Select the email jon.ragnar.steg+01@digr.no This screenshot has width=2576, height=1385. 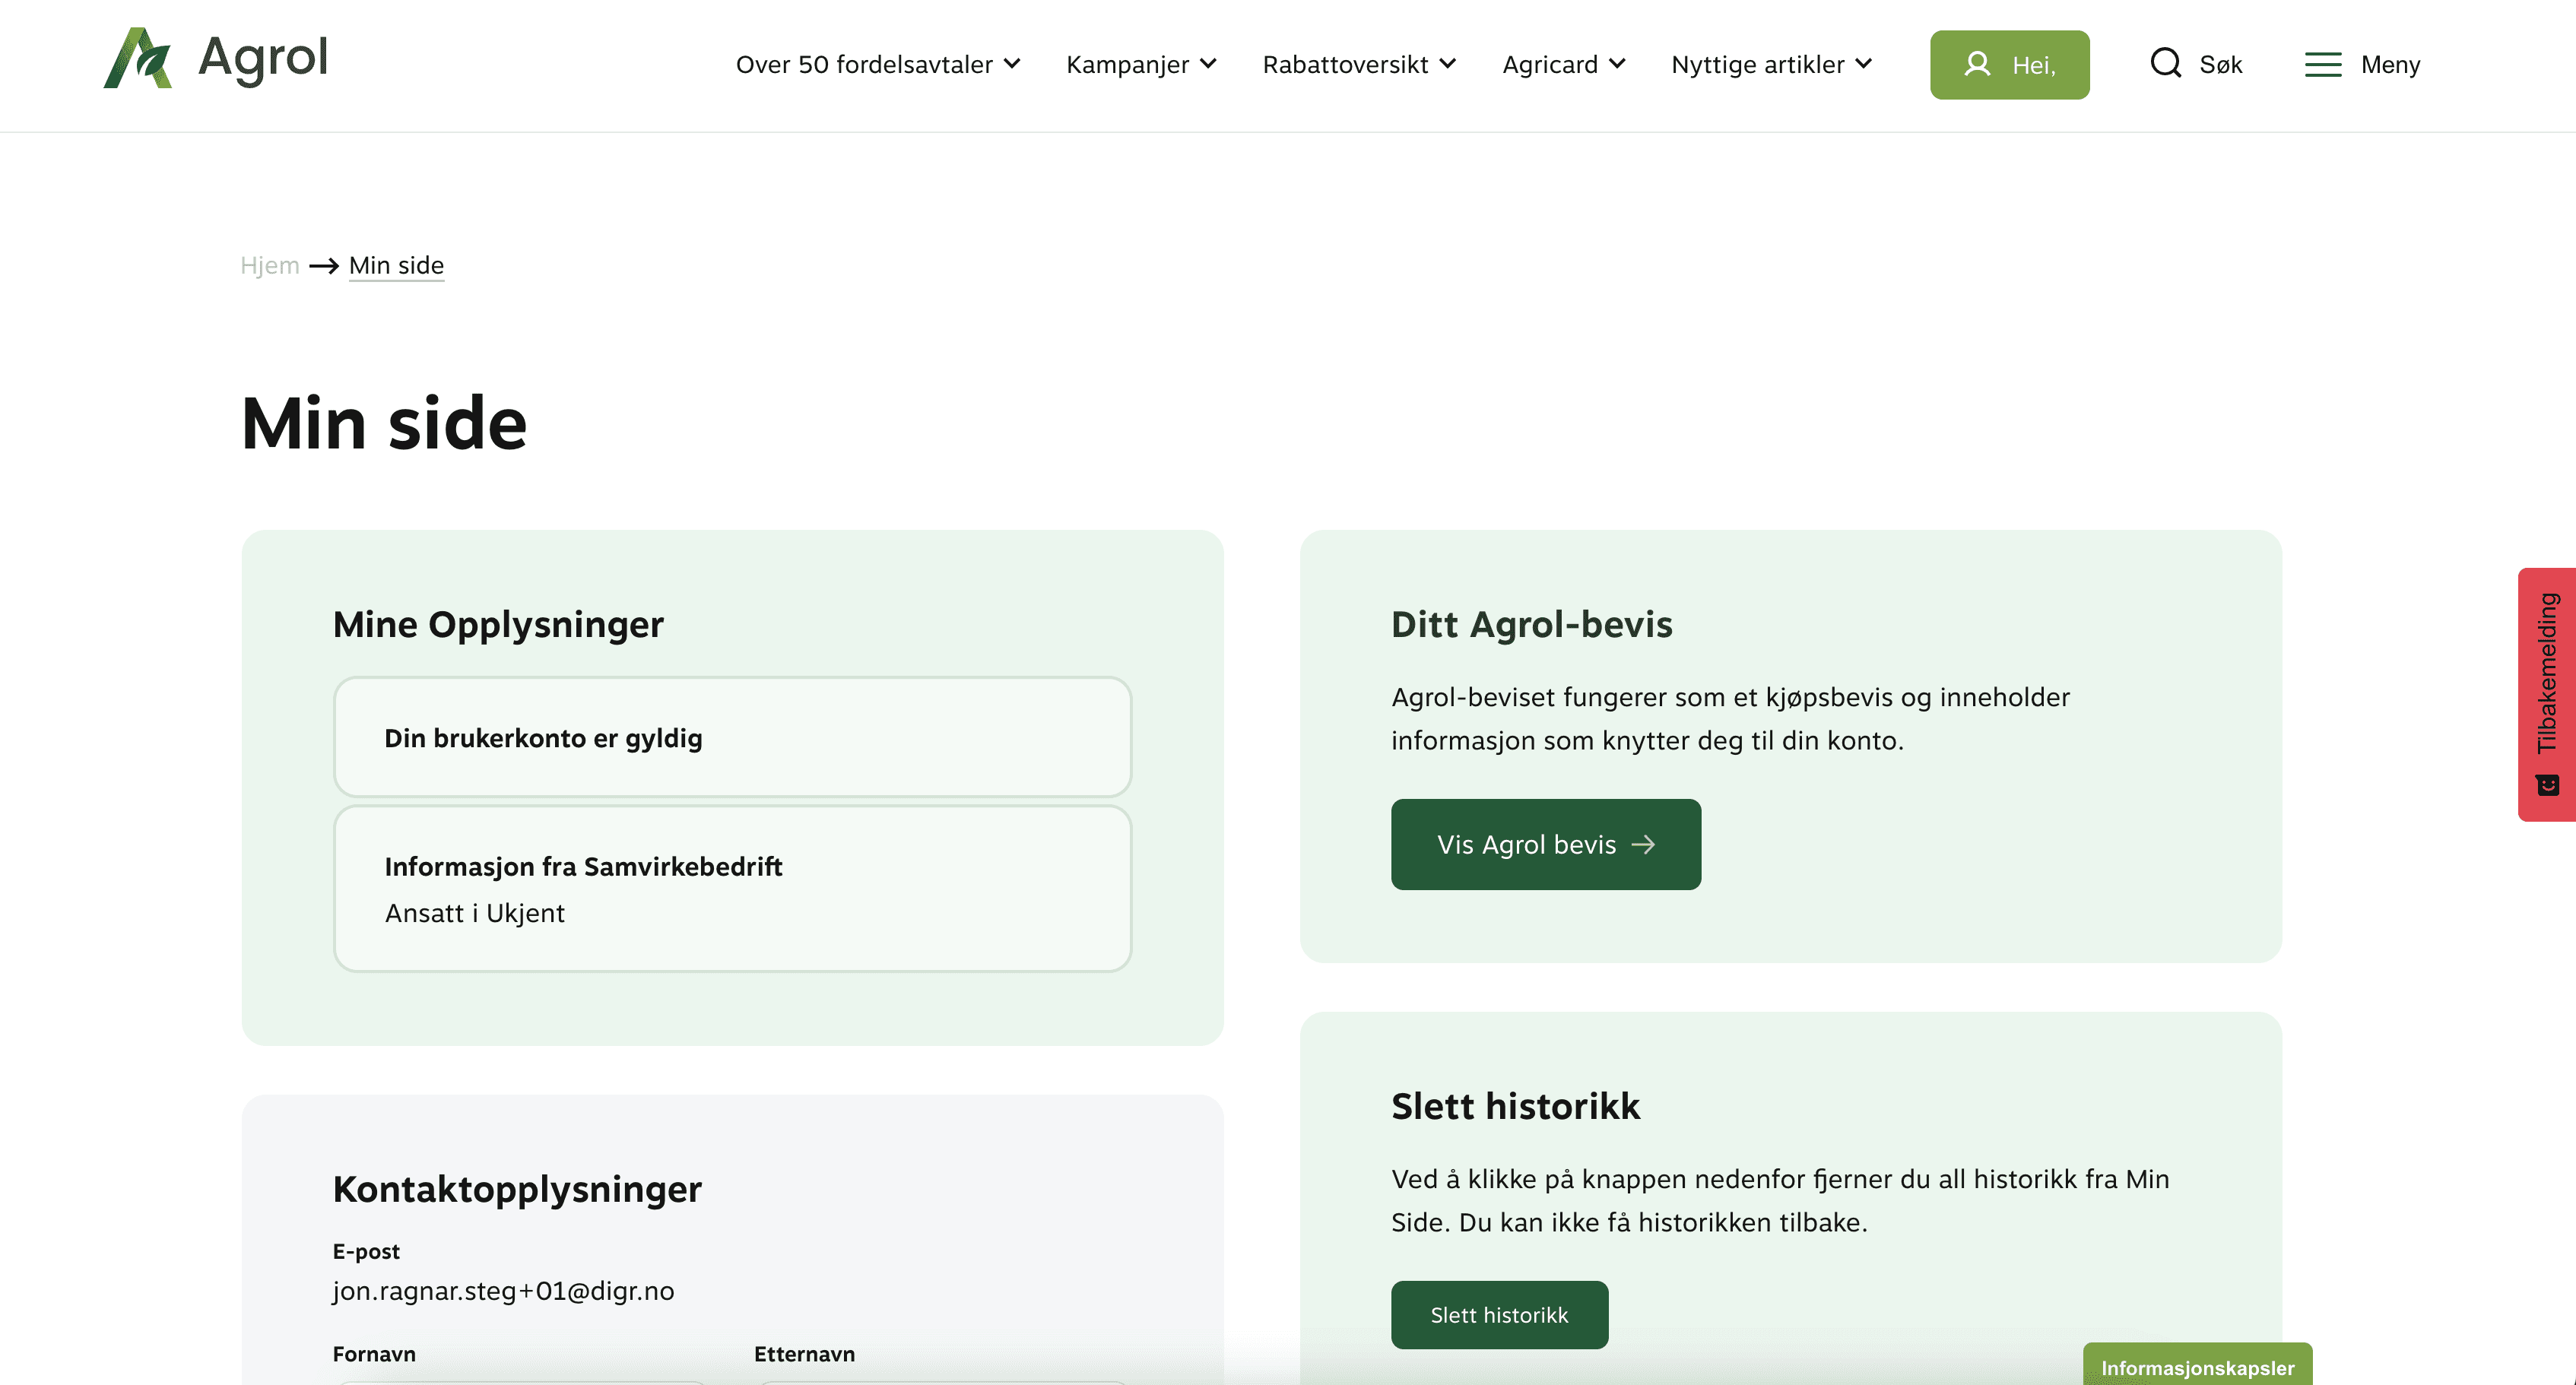[x=503, y=1291]
